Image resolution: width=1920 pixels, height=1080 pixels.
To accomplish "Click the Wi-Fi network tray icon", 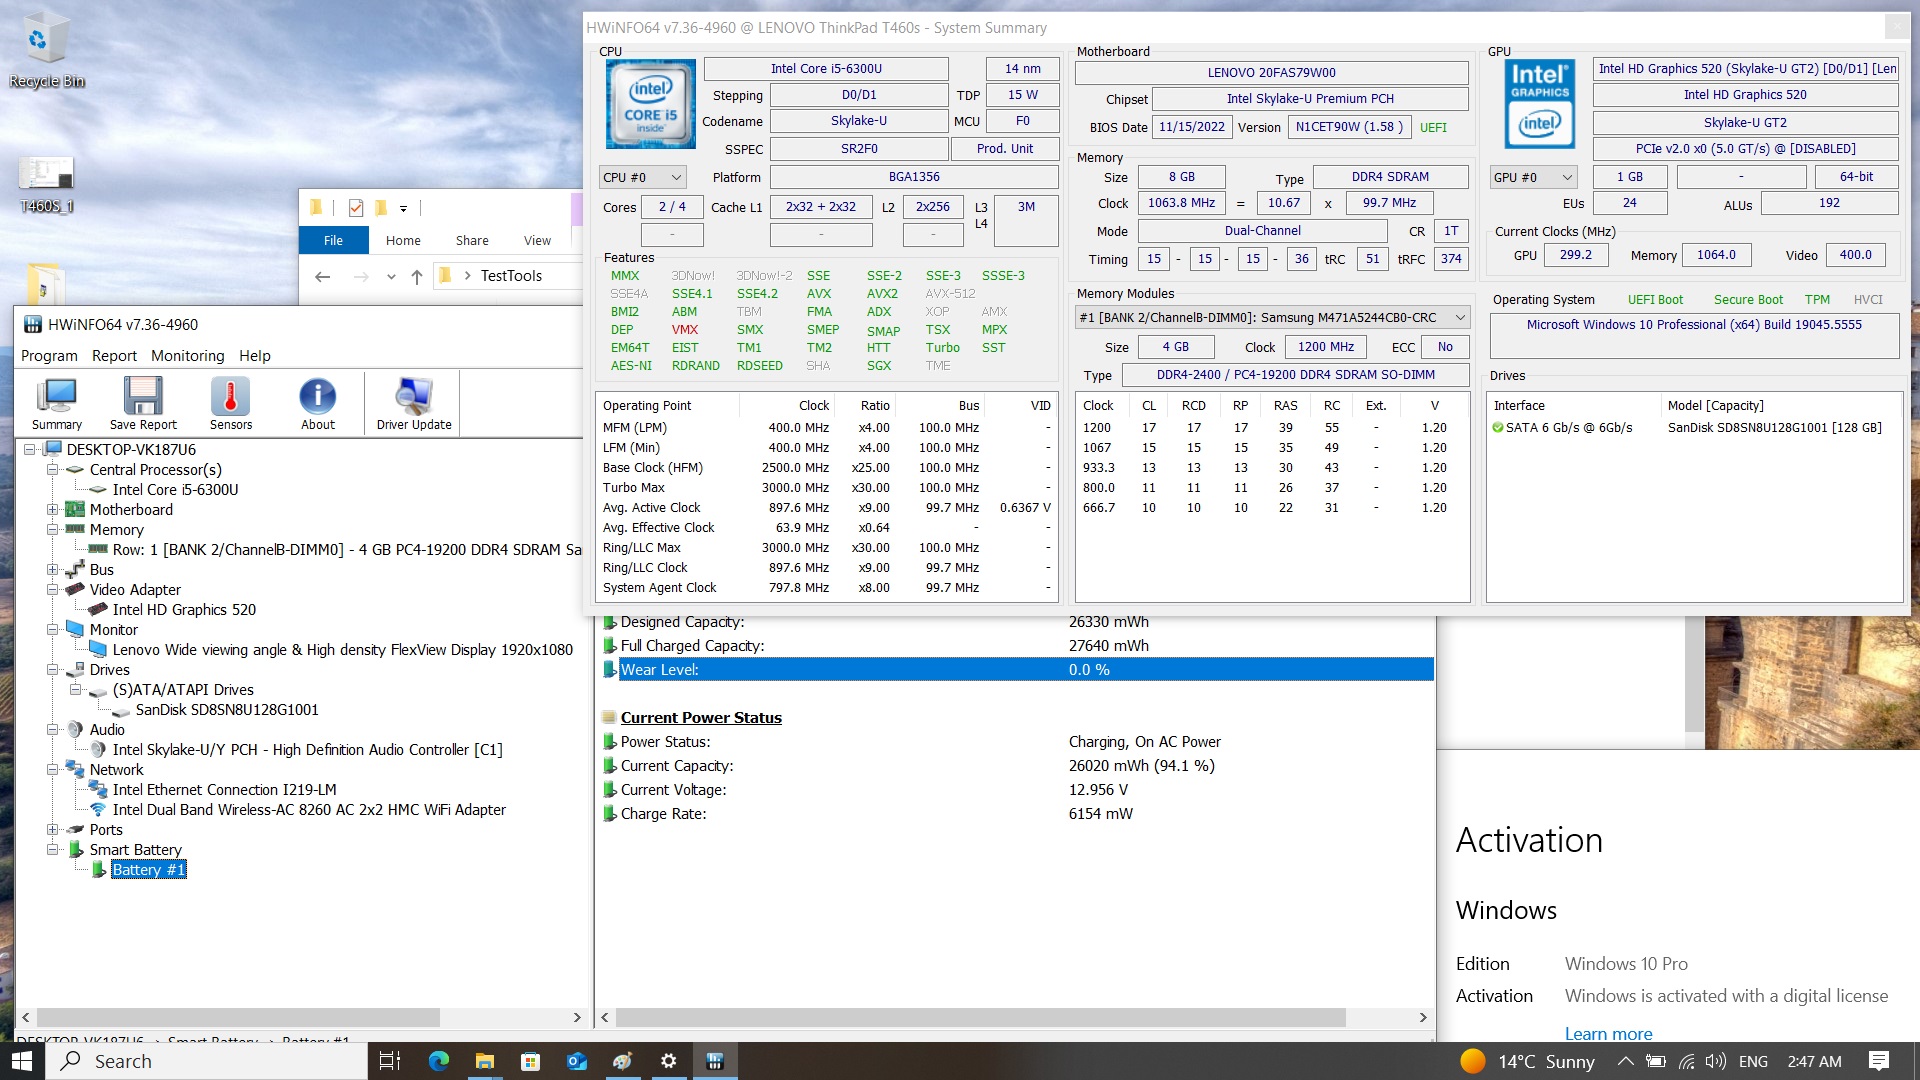I will (1686, 1061).
